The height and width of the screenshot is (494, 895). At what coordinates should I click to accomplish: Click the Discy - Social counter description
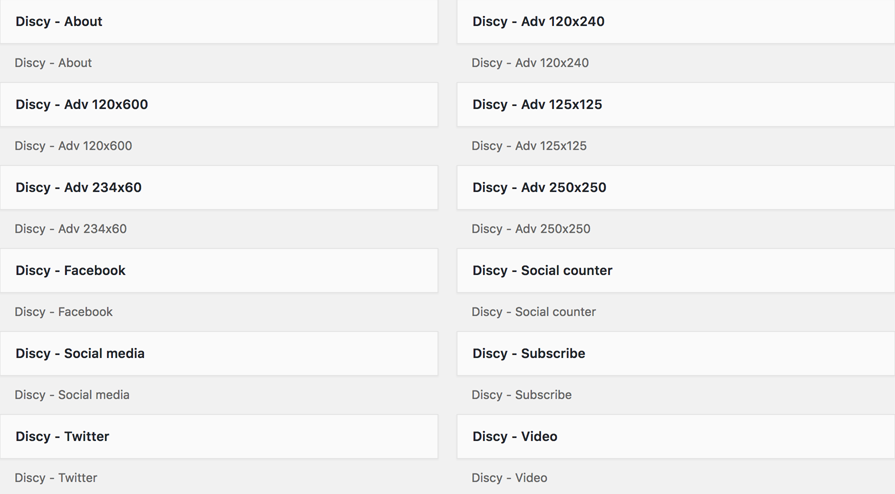(x=534, y=312)
